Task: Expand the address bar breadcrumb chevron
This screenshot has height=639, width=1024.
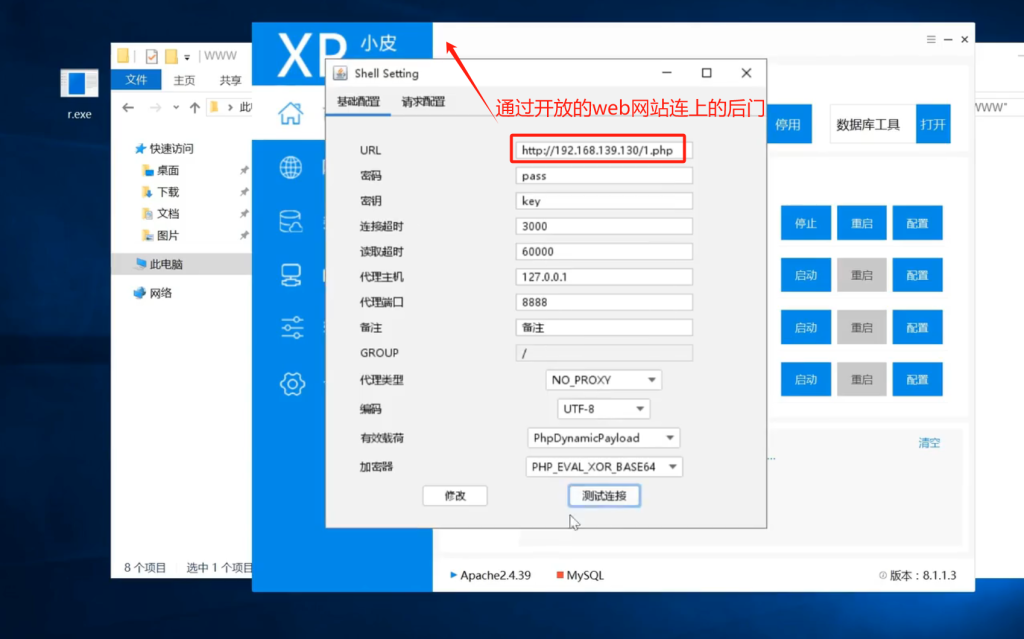Action: [230, 107]
